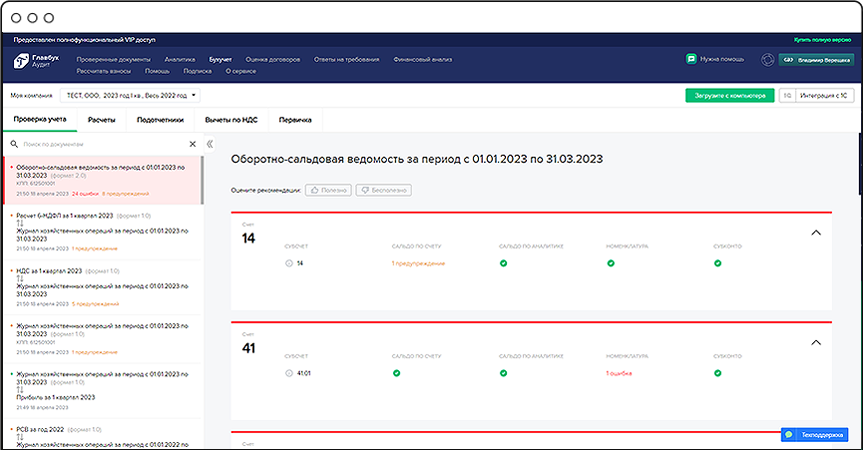
Task: Open the company dropdown ТЕСТ, ООО
Action: 130,95
